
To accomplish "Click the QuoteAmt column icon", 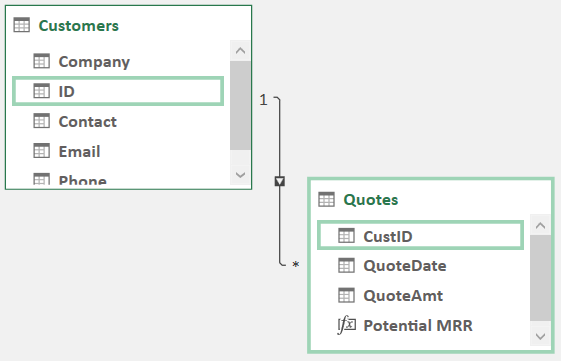I will coord(346,295).
